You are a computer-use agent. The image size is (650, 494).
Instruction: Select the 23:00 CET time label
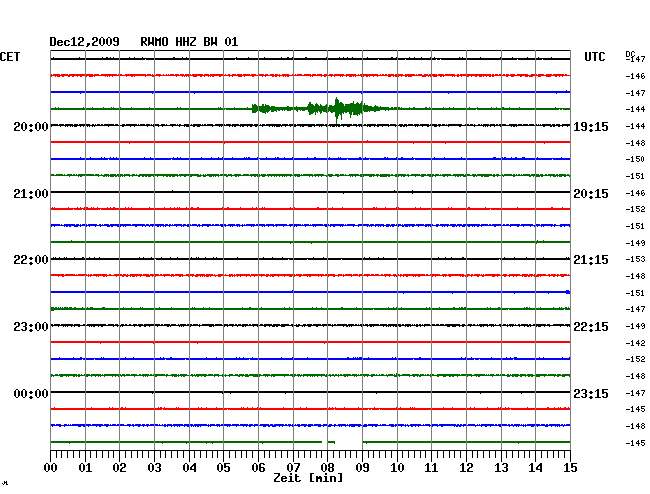(x=31, y=327)
